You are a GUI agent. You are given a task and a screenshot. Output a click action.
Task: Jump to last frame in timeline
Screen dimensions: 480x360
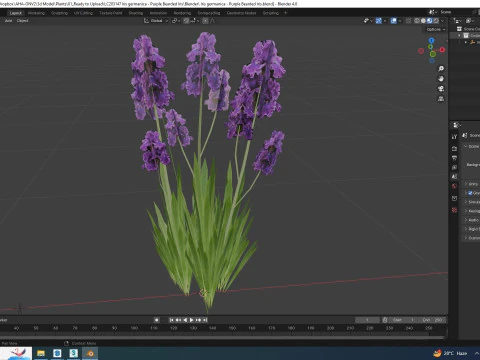tap(205, 320)
